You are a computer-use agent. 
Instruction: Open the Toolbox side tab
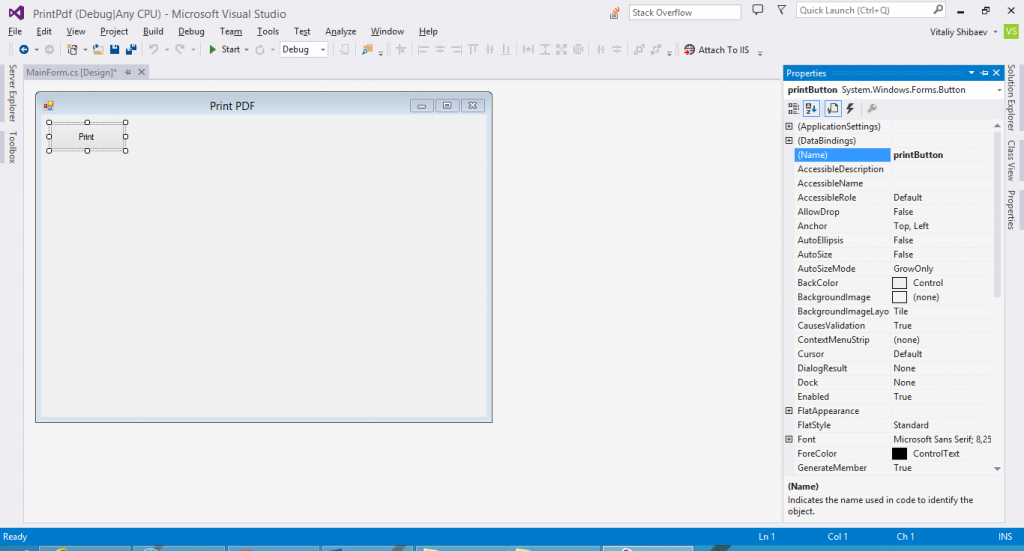coord(12,146)
